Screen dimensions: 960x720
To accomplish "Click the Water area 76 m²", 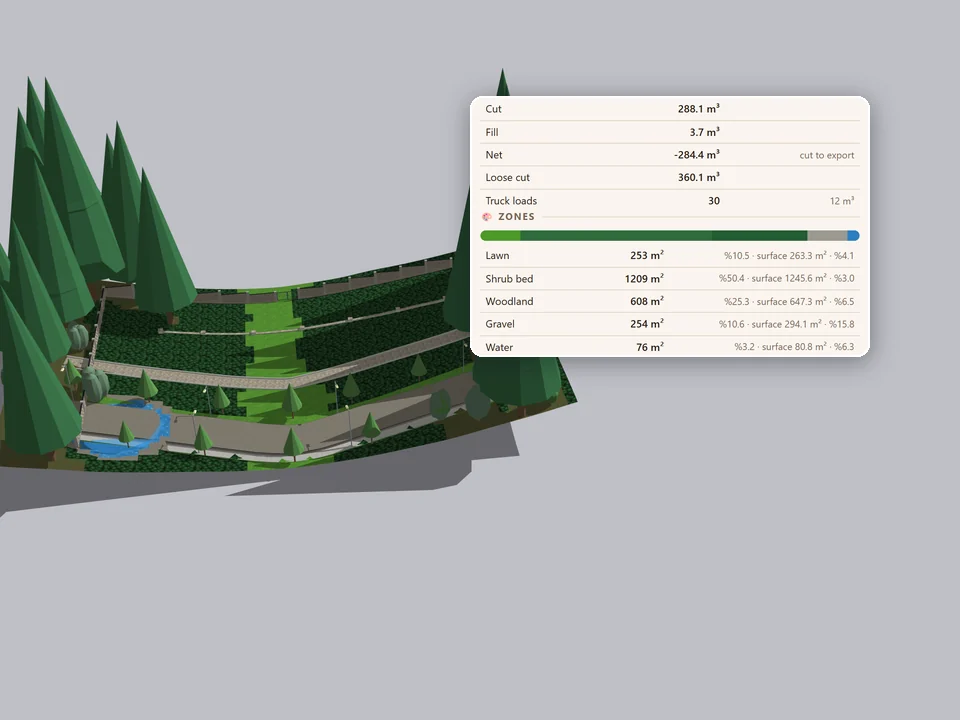I will [650, 347].
